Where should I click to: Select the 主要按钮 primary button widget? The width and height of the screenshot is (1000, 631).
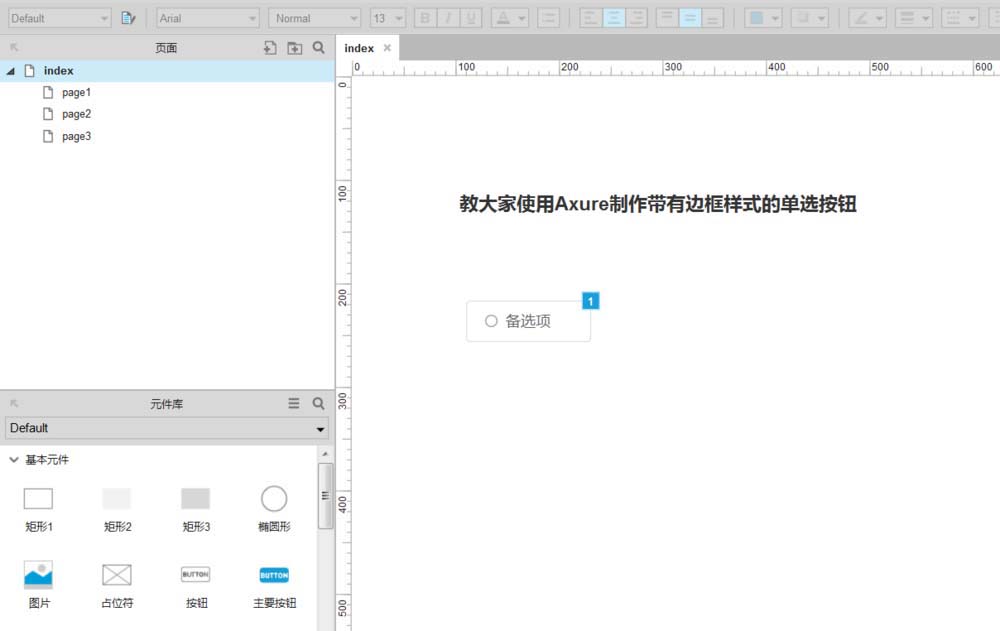[x=274, y=586]
